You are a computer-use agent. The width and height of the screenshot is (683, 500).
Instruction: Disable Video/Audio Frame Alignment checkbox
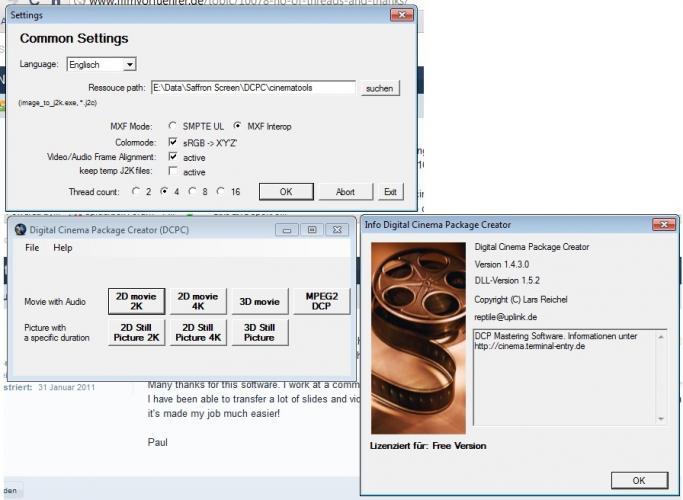tap(173, 157)
